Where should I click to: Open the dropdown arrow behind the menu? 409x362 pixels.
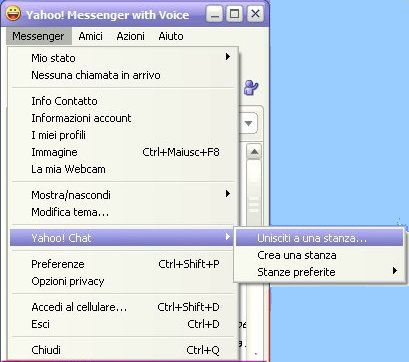point(248,123)
